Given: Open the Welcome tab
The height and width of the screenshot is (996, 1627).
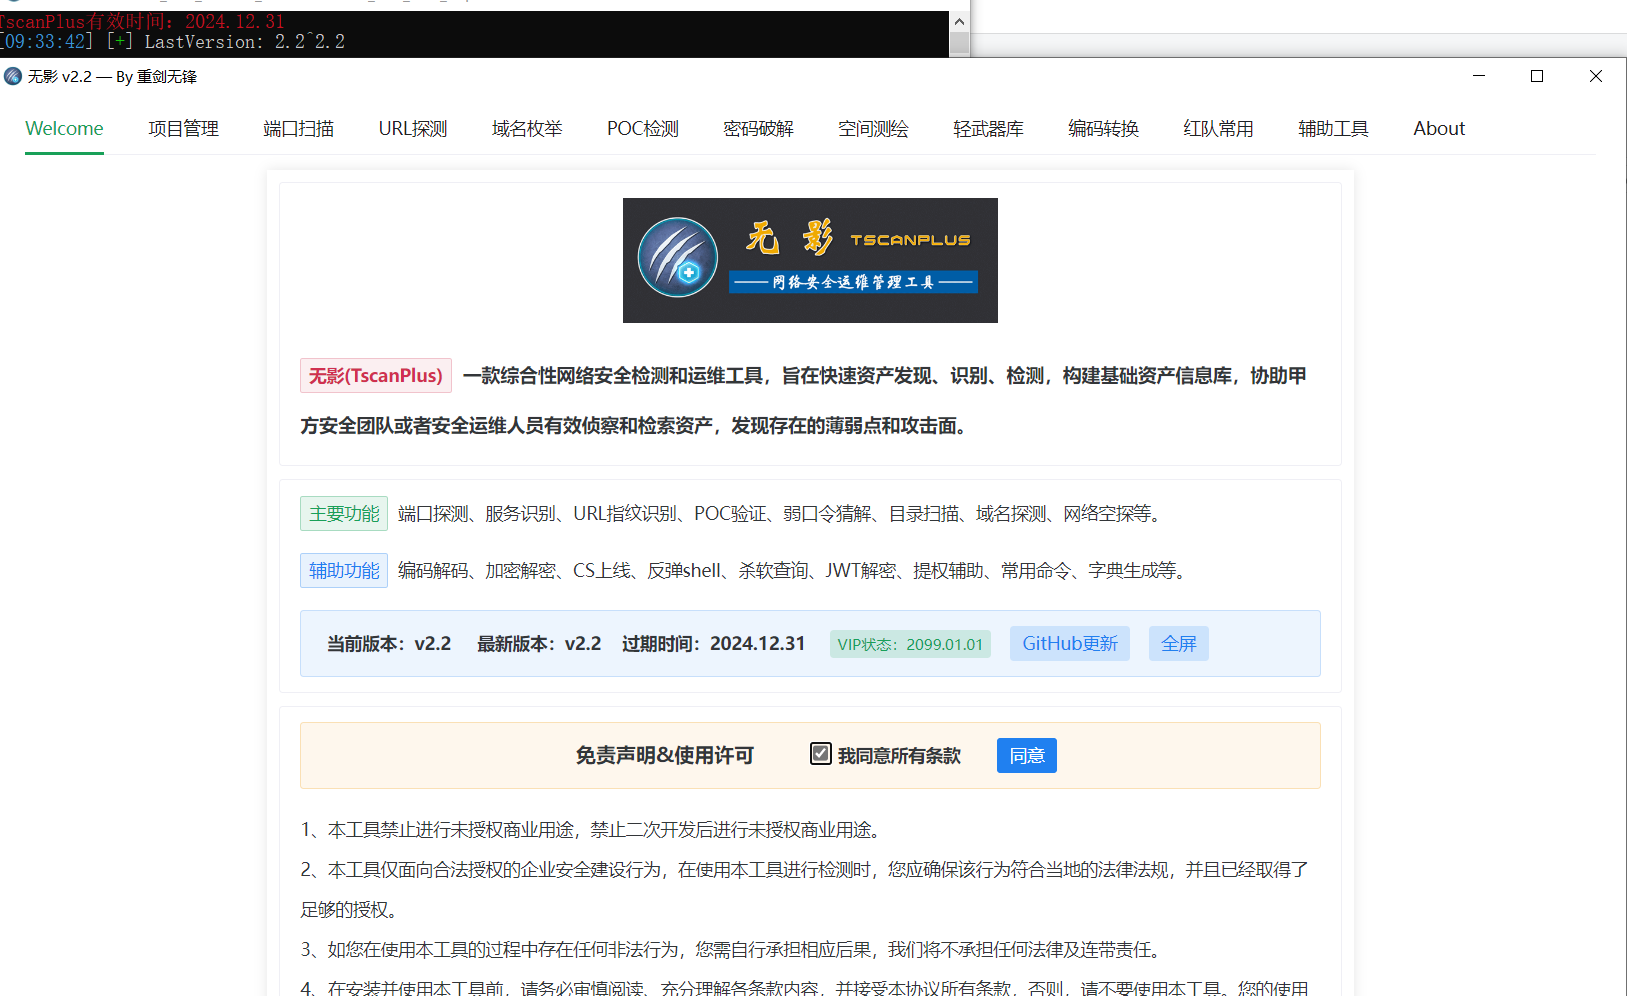Looking at the screenshot, I should click(x=64, y=129).
